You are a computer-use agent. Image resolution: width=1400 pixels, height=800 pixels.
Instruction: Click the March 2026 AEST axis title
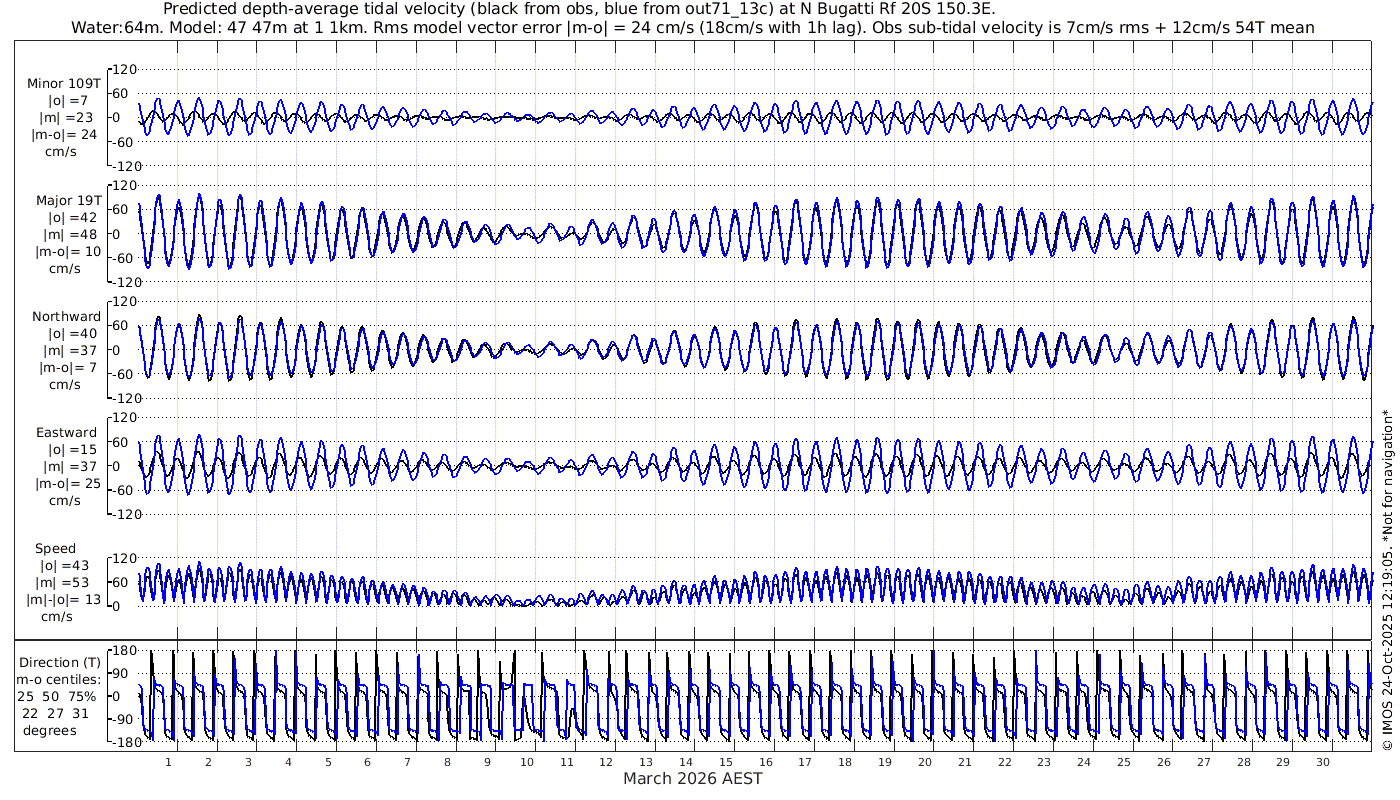tap(692, 779)
